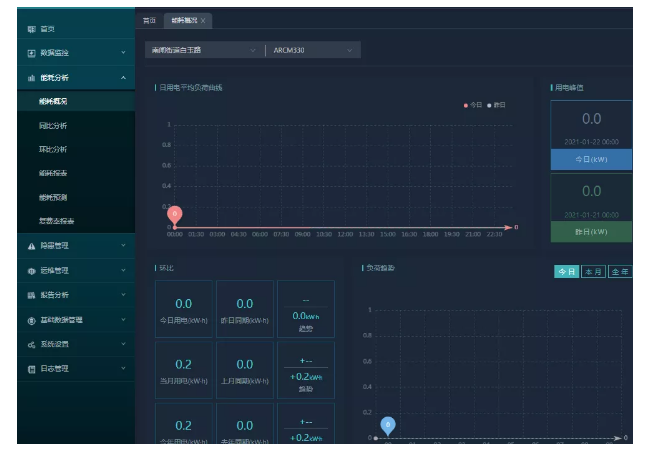Click the 上月同期(kW·h) card
Screen dimensions: 647x456
[245, 370]
